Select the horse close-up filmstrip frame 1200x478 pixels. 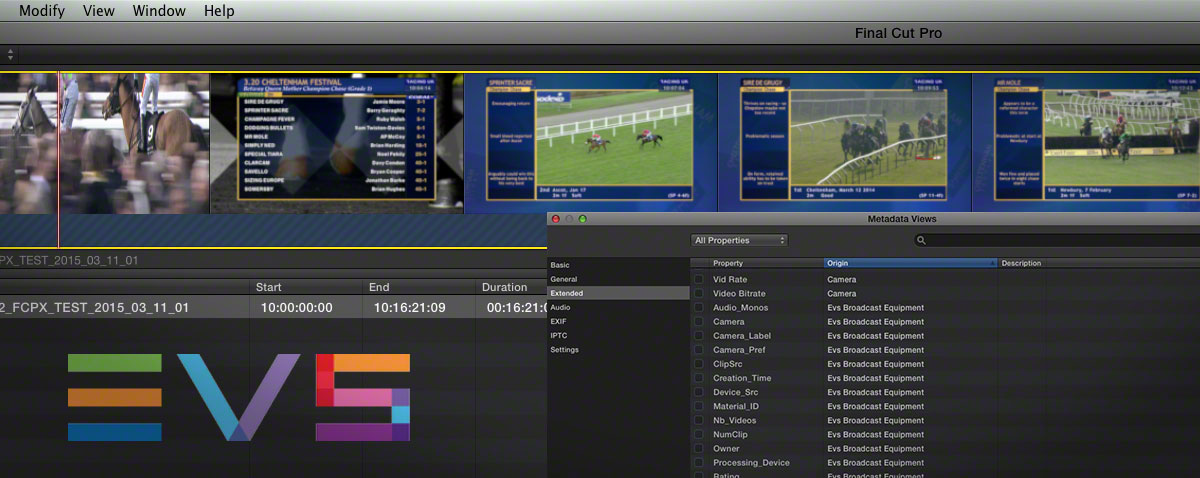(105, 142)
